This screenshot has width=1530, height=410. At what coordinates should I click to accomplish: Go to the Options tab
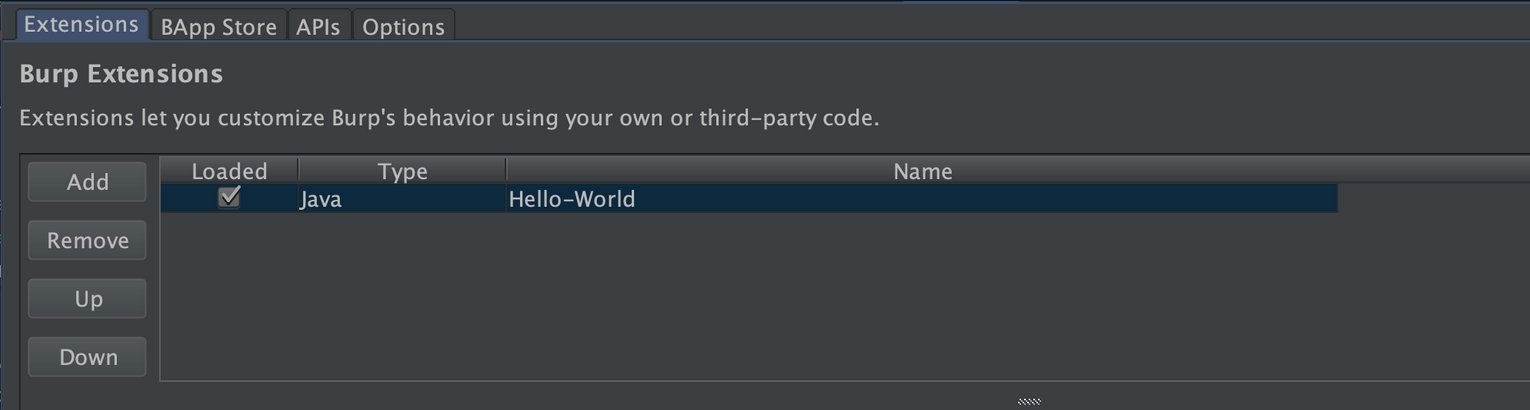(403, 27)
